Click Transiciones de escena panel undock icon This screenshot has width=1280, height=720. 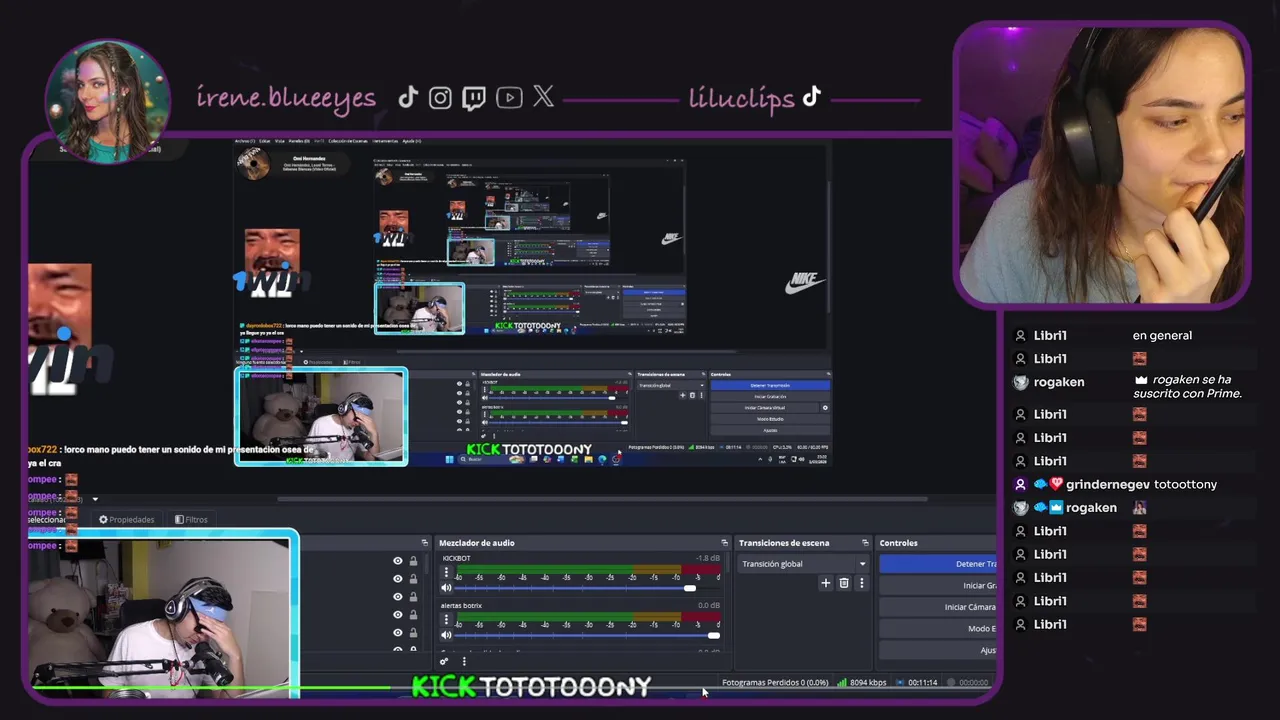(865, 543)
